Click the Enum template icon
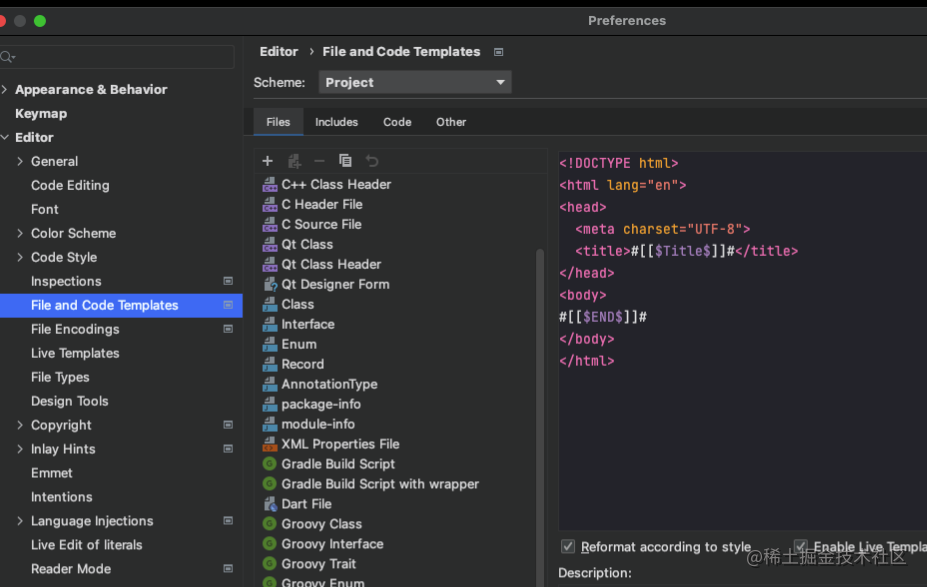 [270, 344]
